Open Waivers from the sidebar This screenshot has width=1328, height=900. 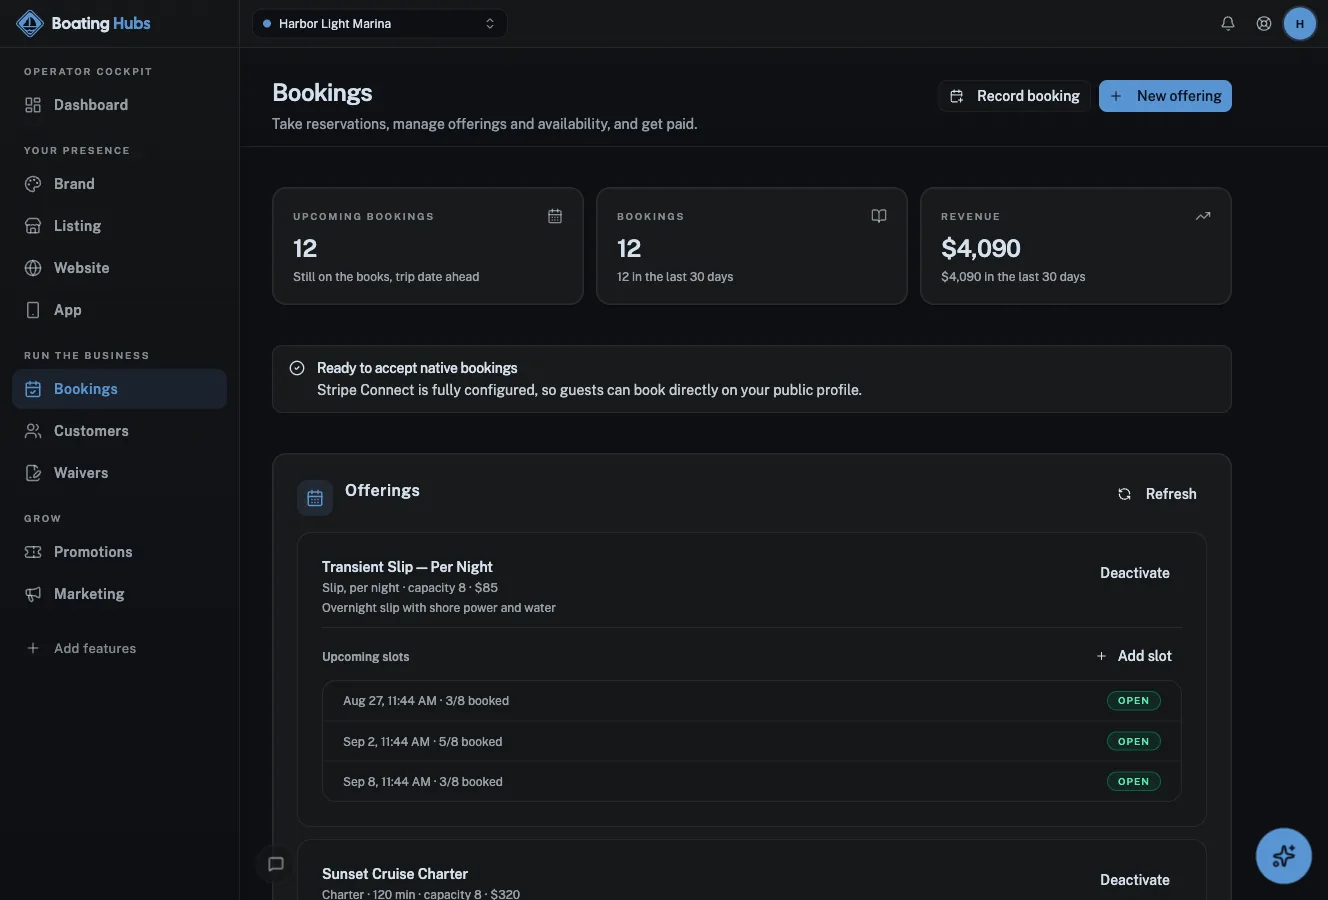pos(120,473)
